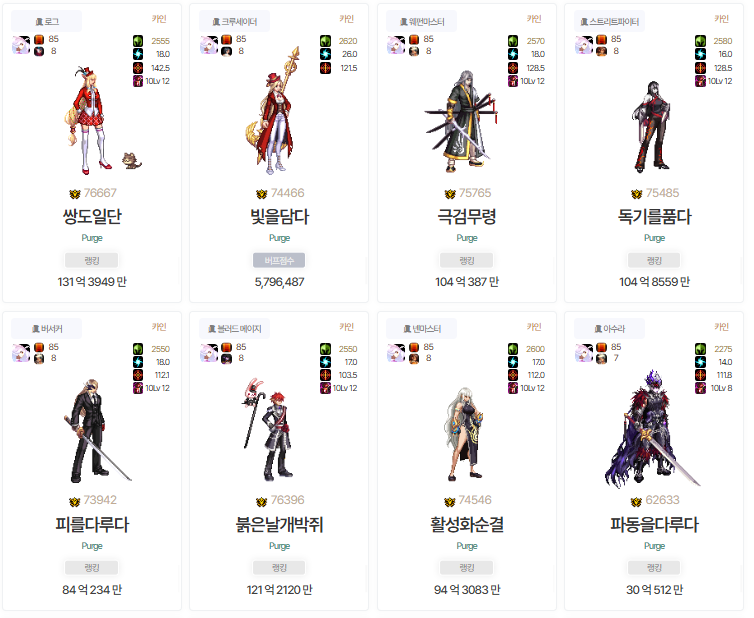754x618 pixels.
Task: Select the 블러드 메이지 job tag
Action: pyautogui.click(x=234, y=329)
